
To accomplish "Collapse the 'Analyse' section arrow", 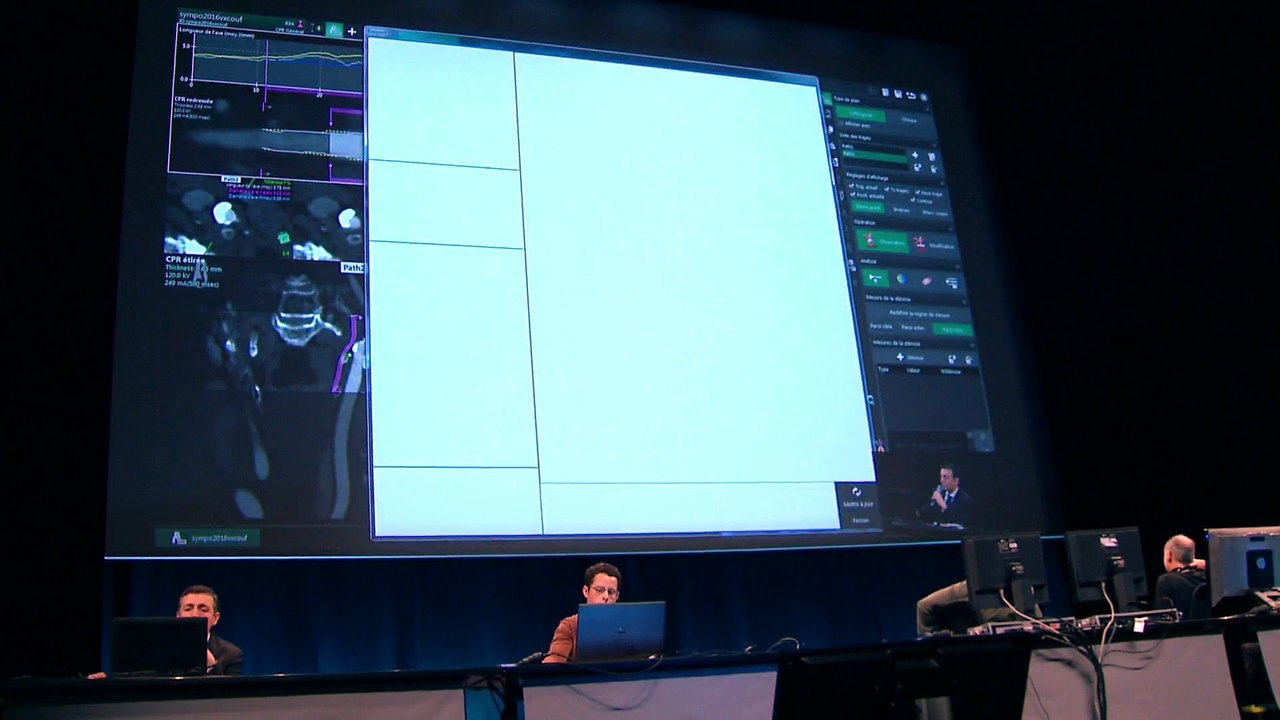I will coord(957,267).
